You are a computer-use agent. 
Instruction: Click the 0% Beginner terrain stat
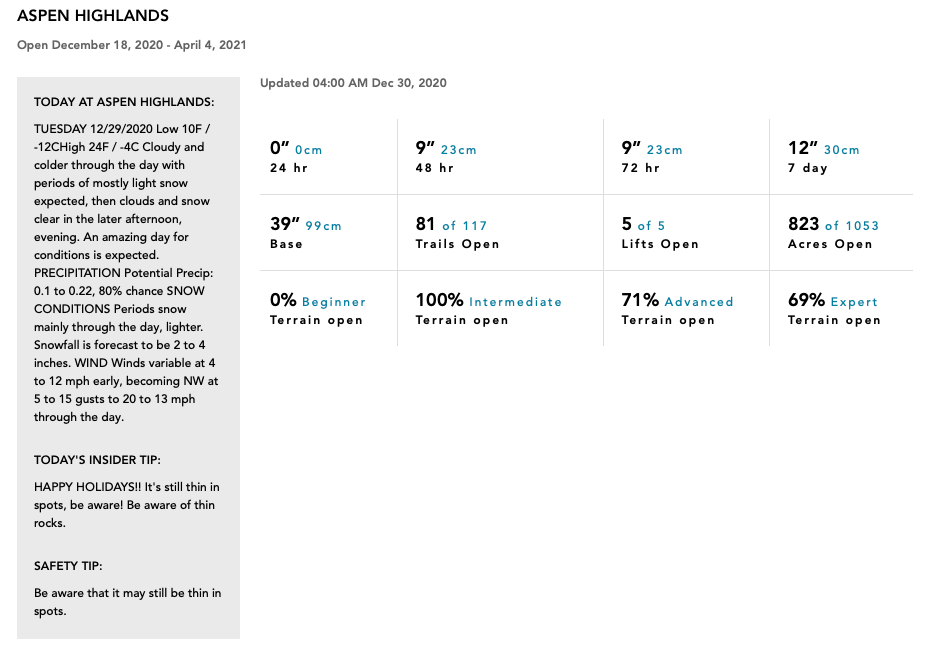[318, 309]
